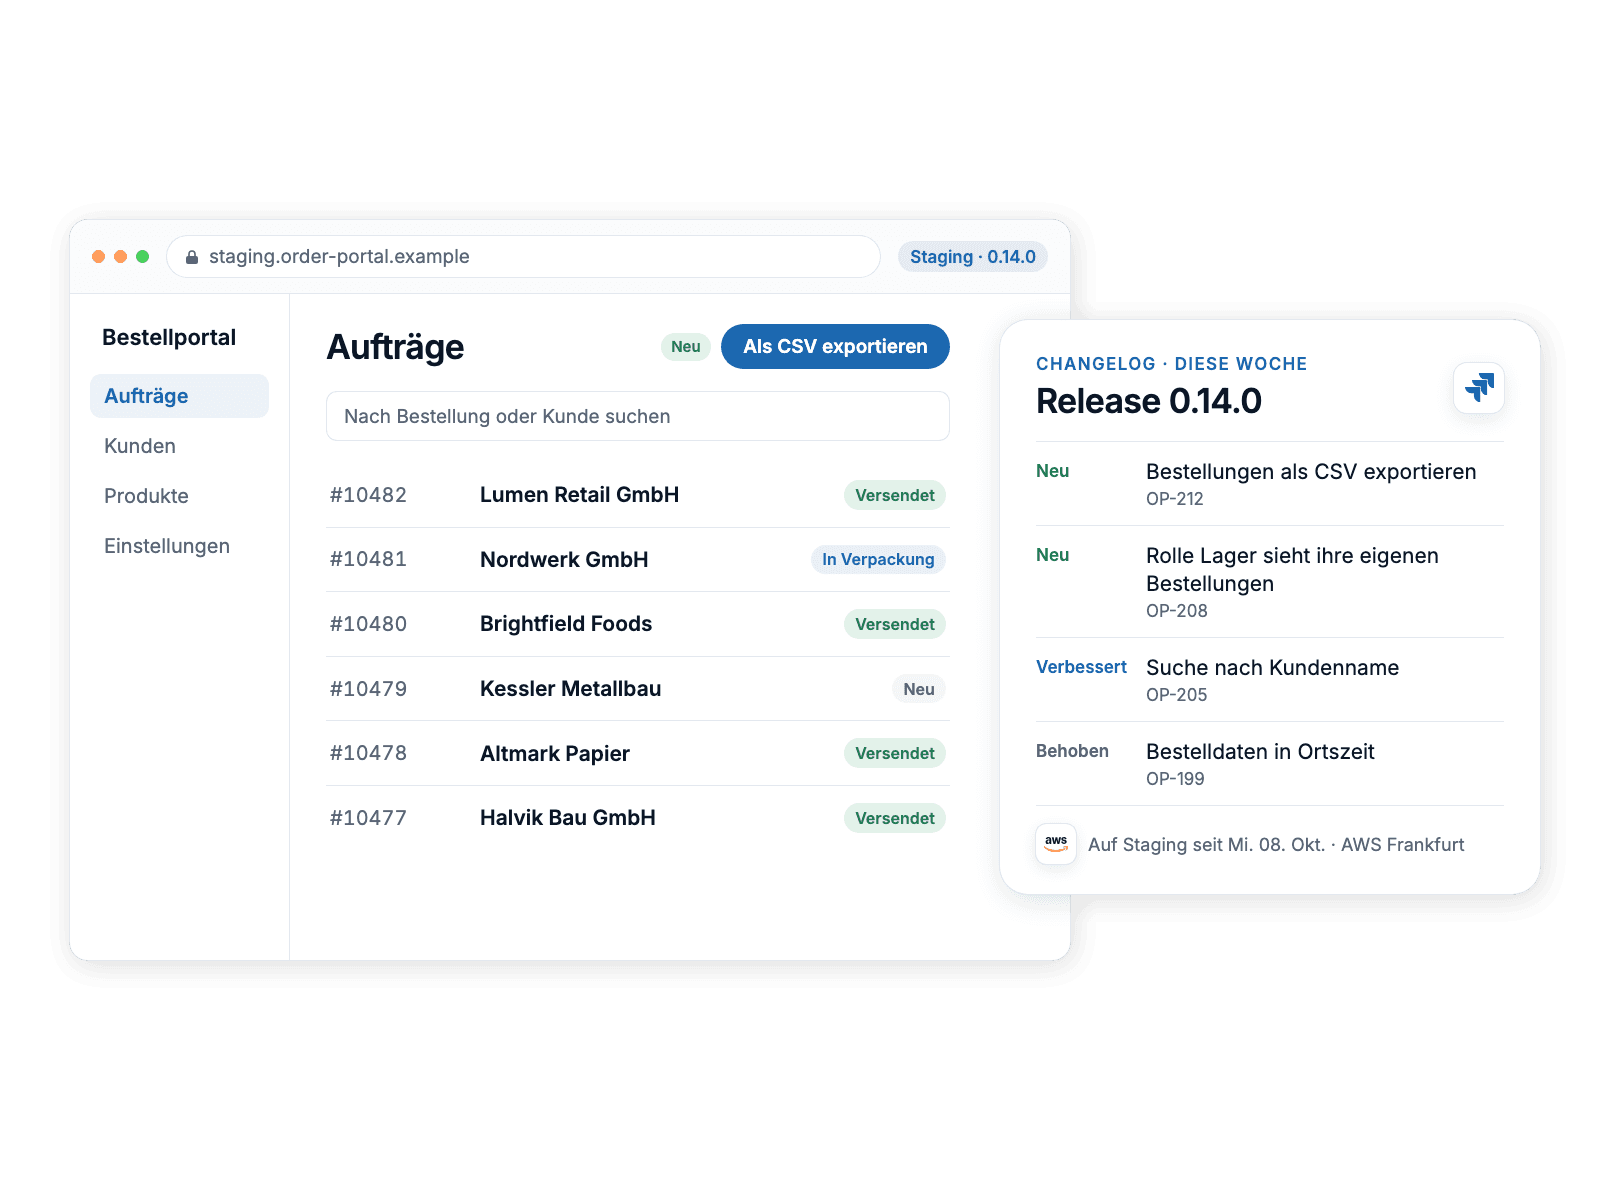This screenshot has width=1600, height=1200.
Task: Focus the order or customer search field
Action: (638, 416)
